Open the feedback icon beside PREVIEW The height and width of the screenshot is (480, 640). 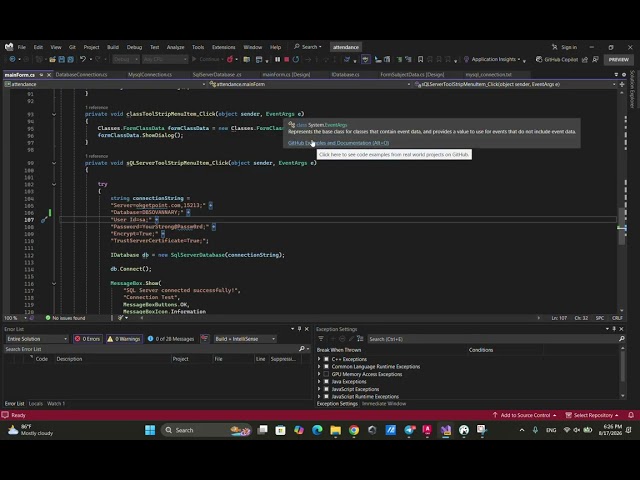tap(596, 60)
